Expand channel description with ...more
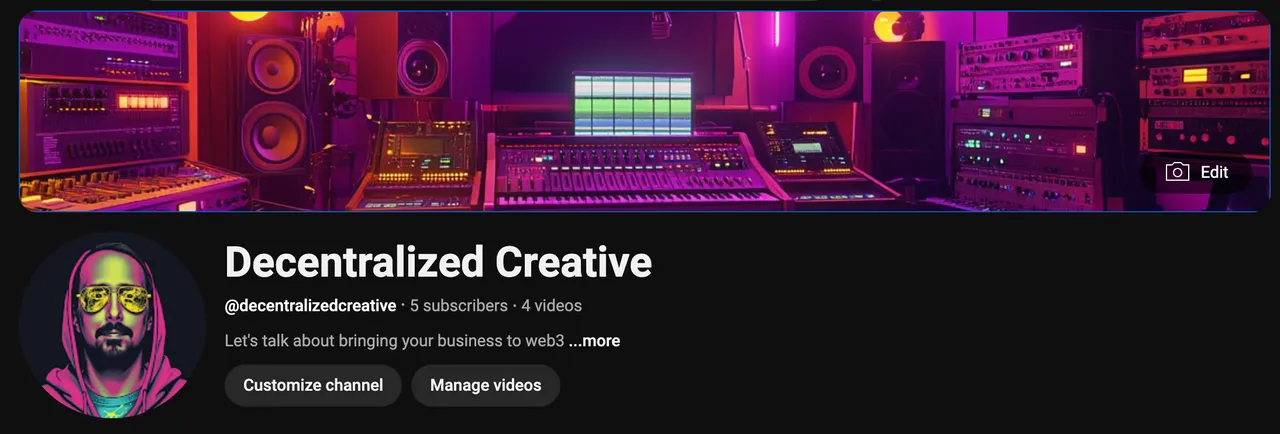This screenshot has width=1280, height=434. tap(594, 341)
